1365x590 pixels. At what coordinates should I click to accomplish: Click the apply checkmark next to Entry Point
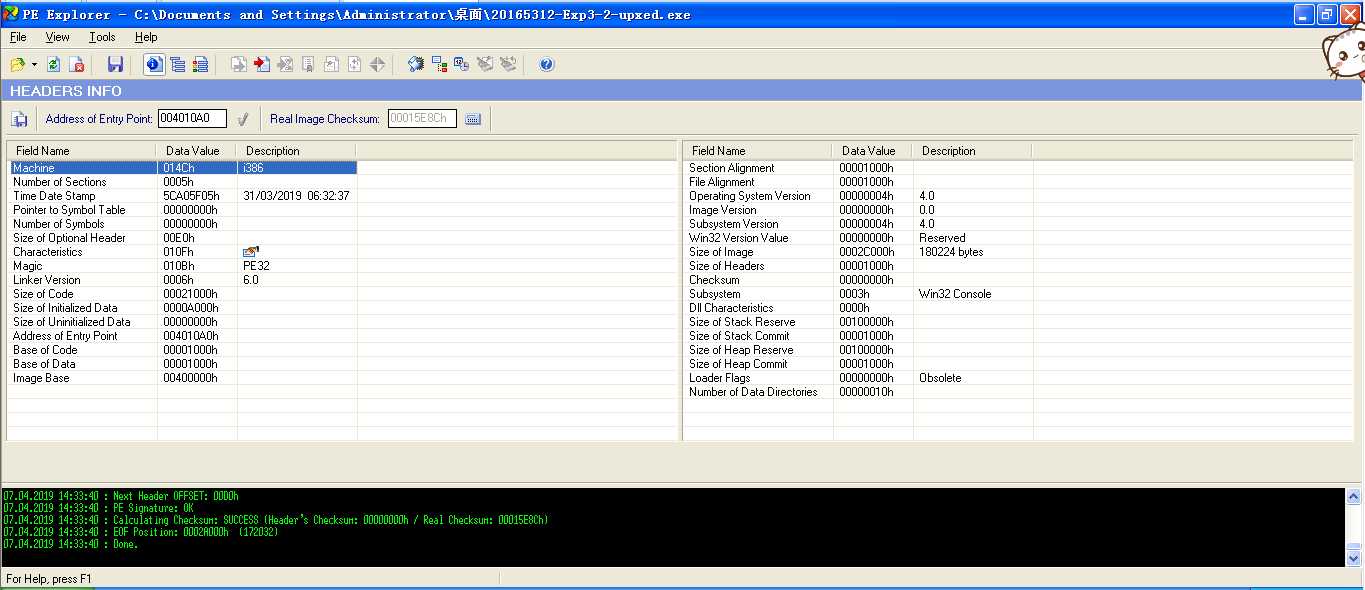243,119
